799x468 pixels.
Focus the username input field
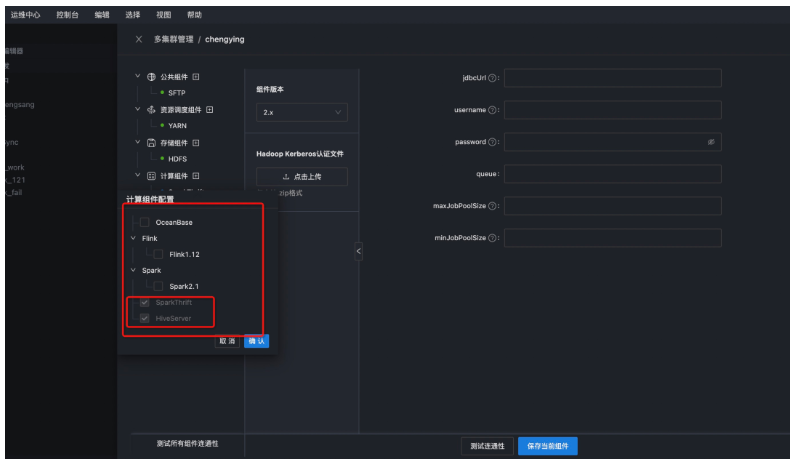(x=612, y=110)
